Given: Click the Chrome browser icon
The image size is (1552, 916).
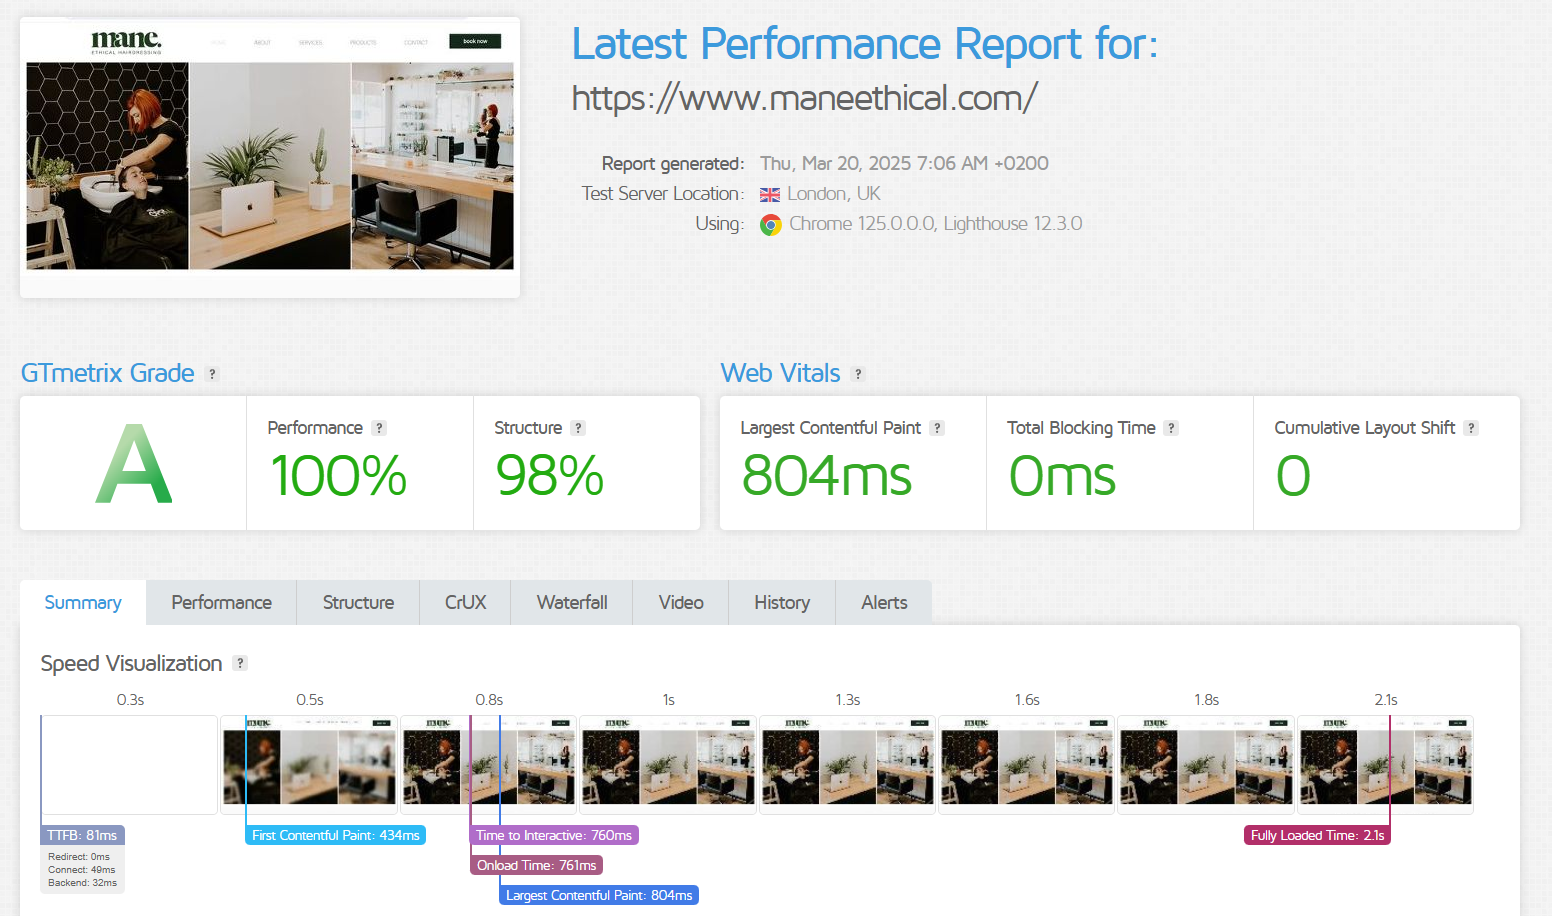Looking at the screenshot, I should (x=770, y=225).
